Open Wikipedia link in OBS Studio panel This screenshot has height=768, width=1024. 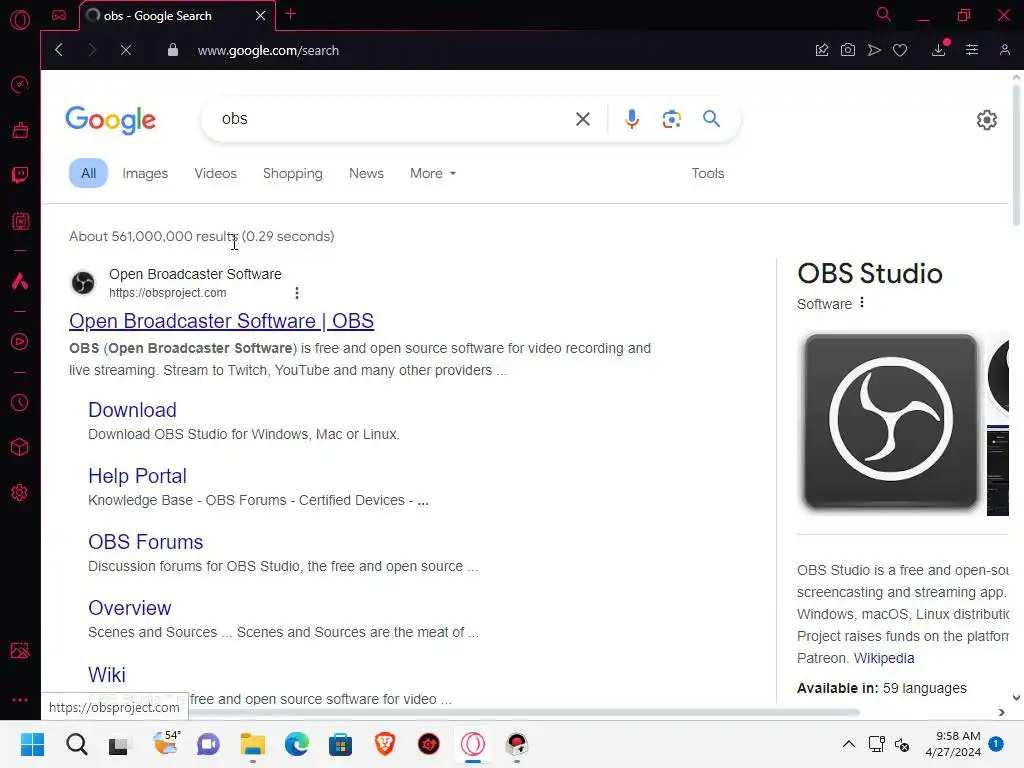[884, 658]
